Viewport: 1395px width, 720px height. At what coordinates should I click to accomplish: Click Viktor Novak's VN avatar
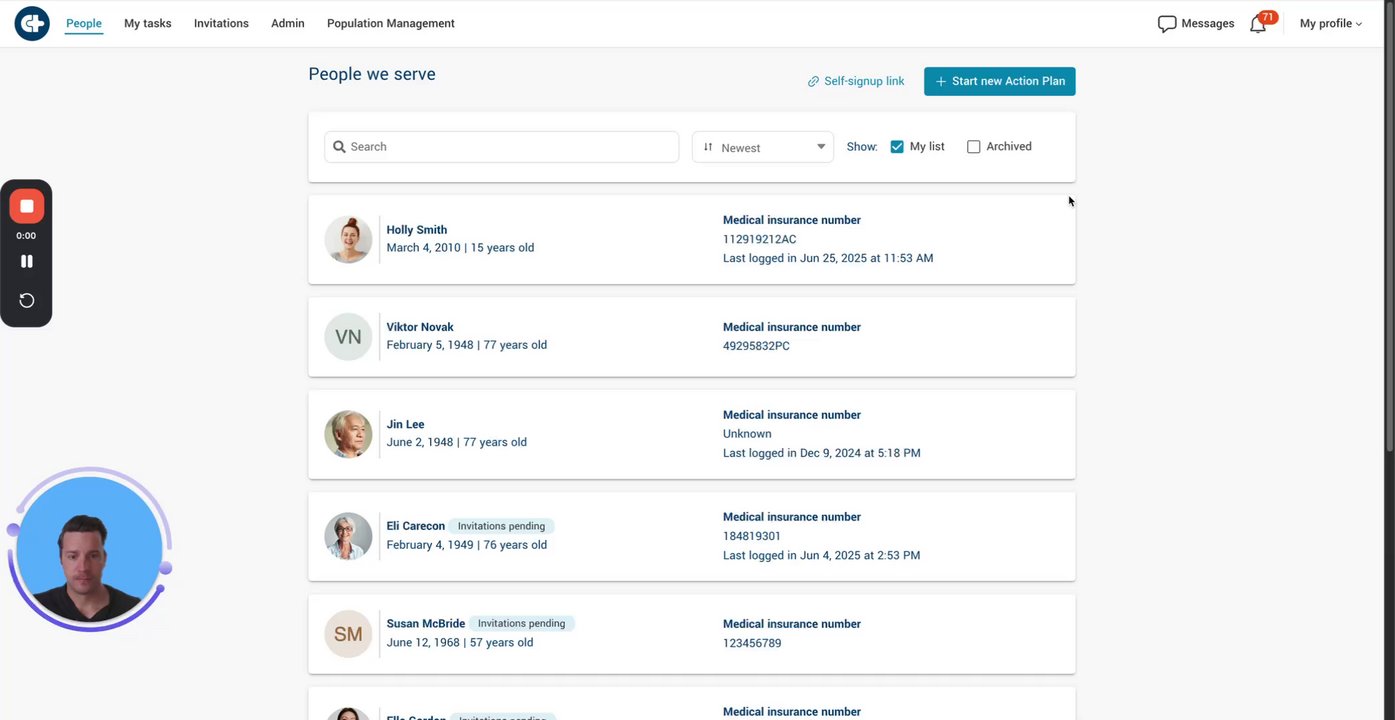point(348,337)
